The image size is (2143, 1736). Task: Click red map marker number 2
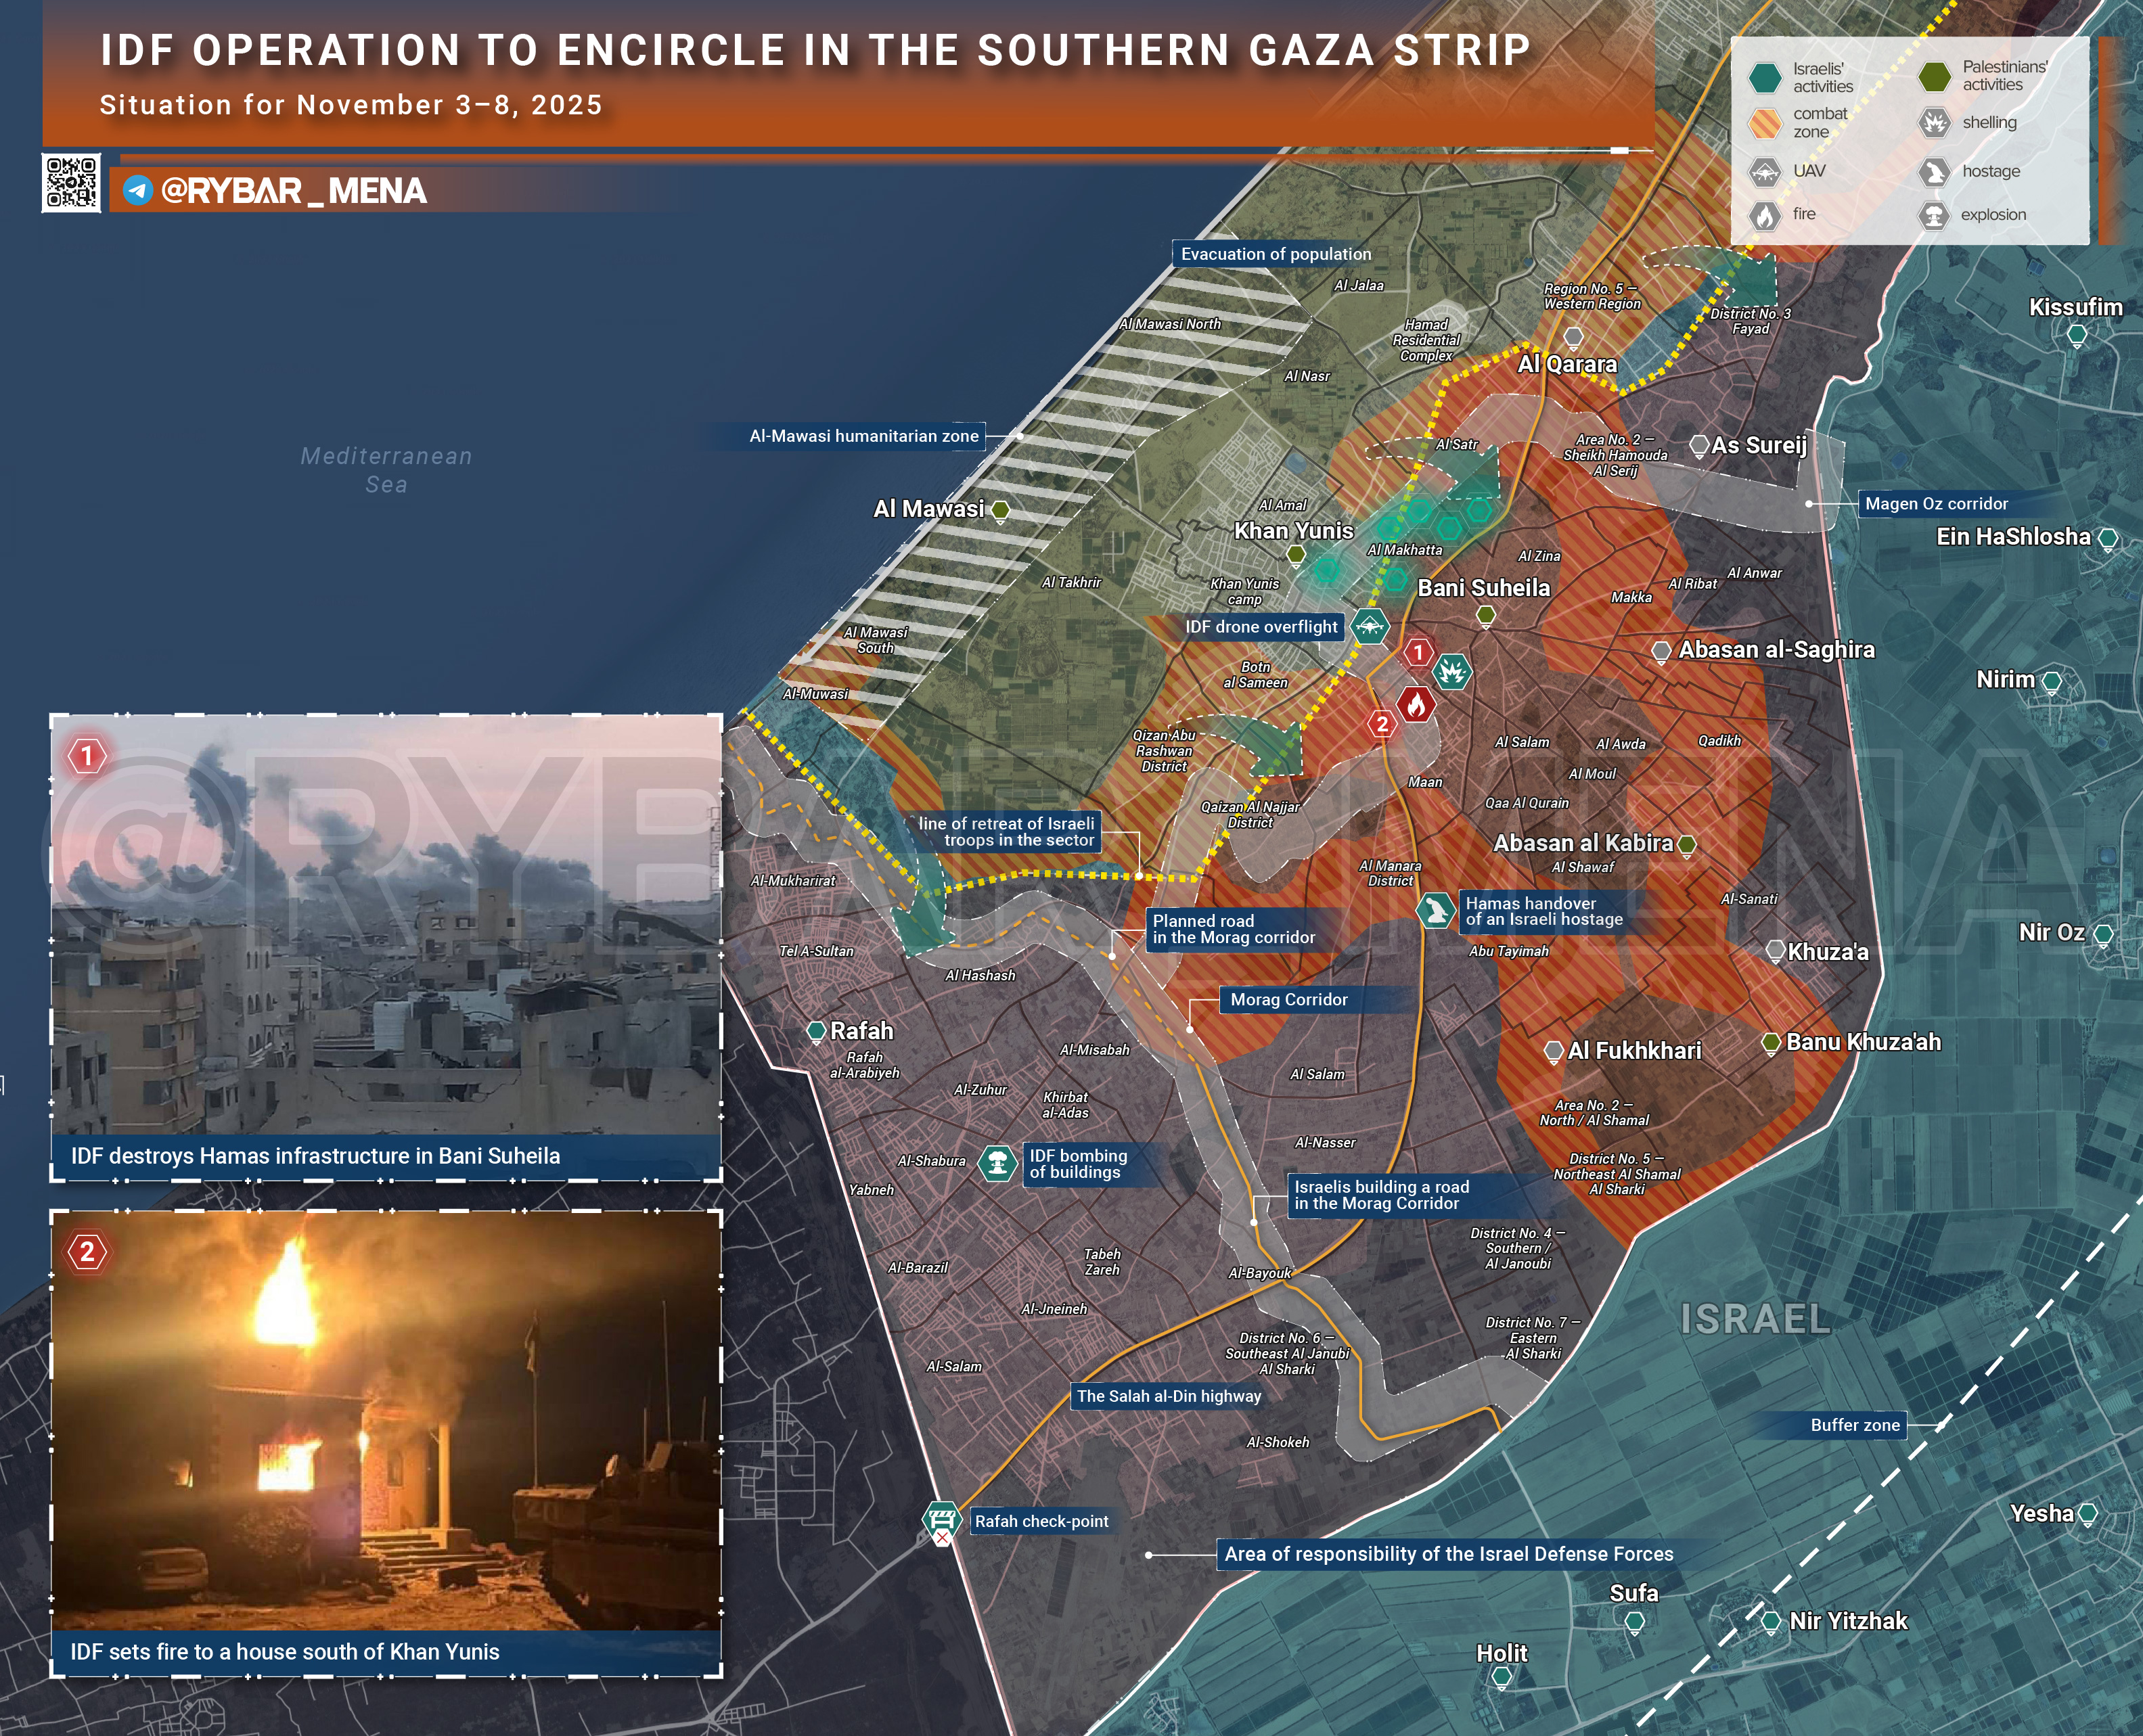coord(1382,724)
